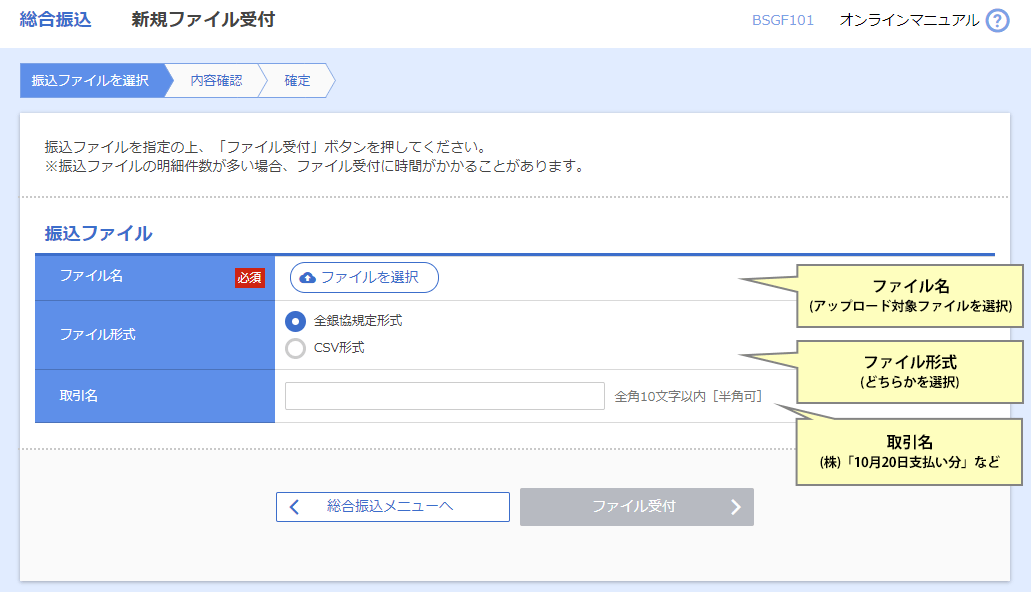Click the online manual help question mark icon
This screenshot has width=1031, height=592.
coord(997,21)
